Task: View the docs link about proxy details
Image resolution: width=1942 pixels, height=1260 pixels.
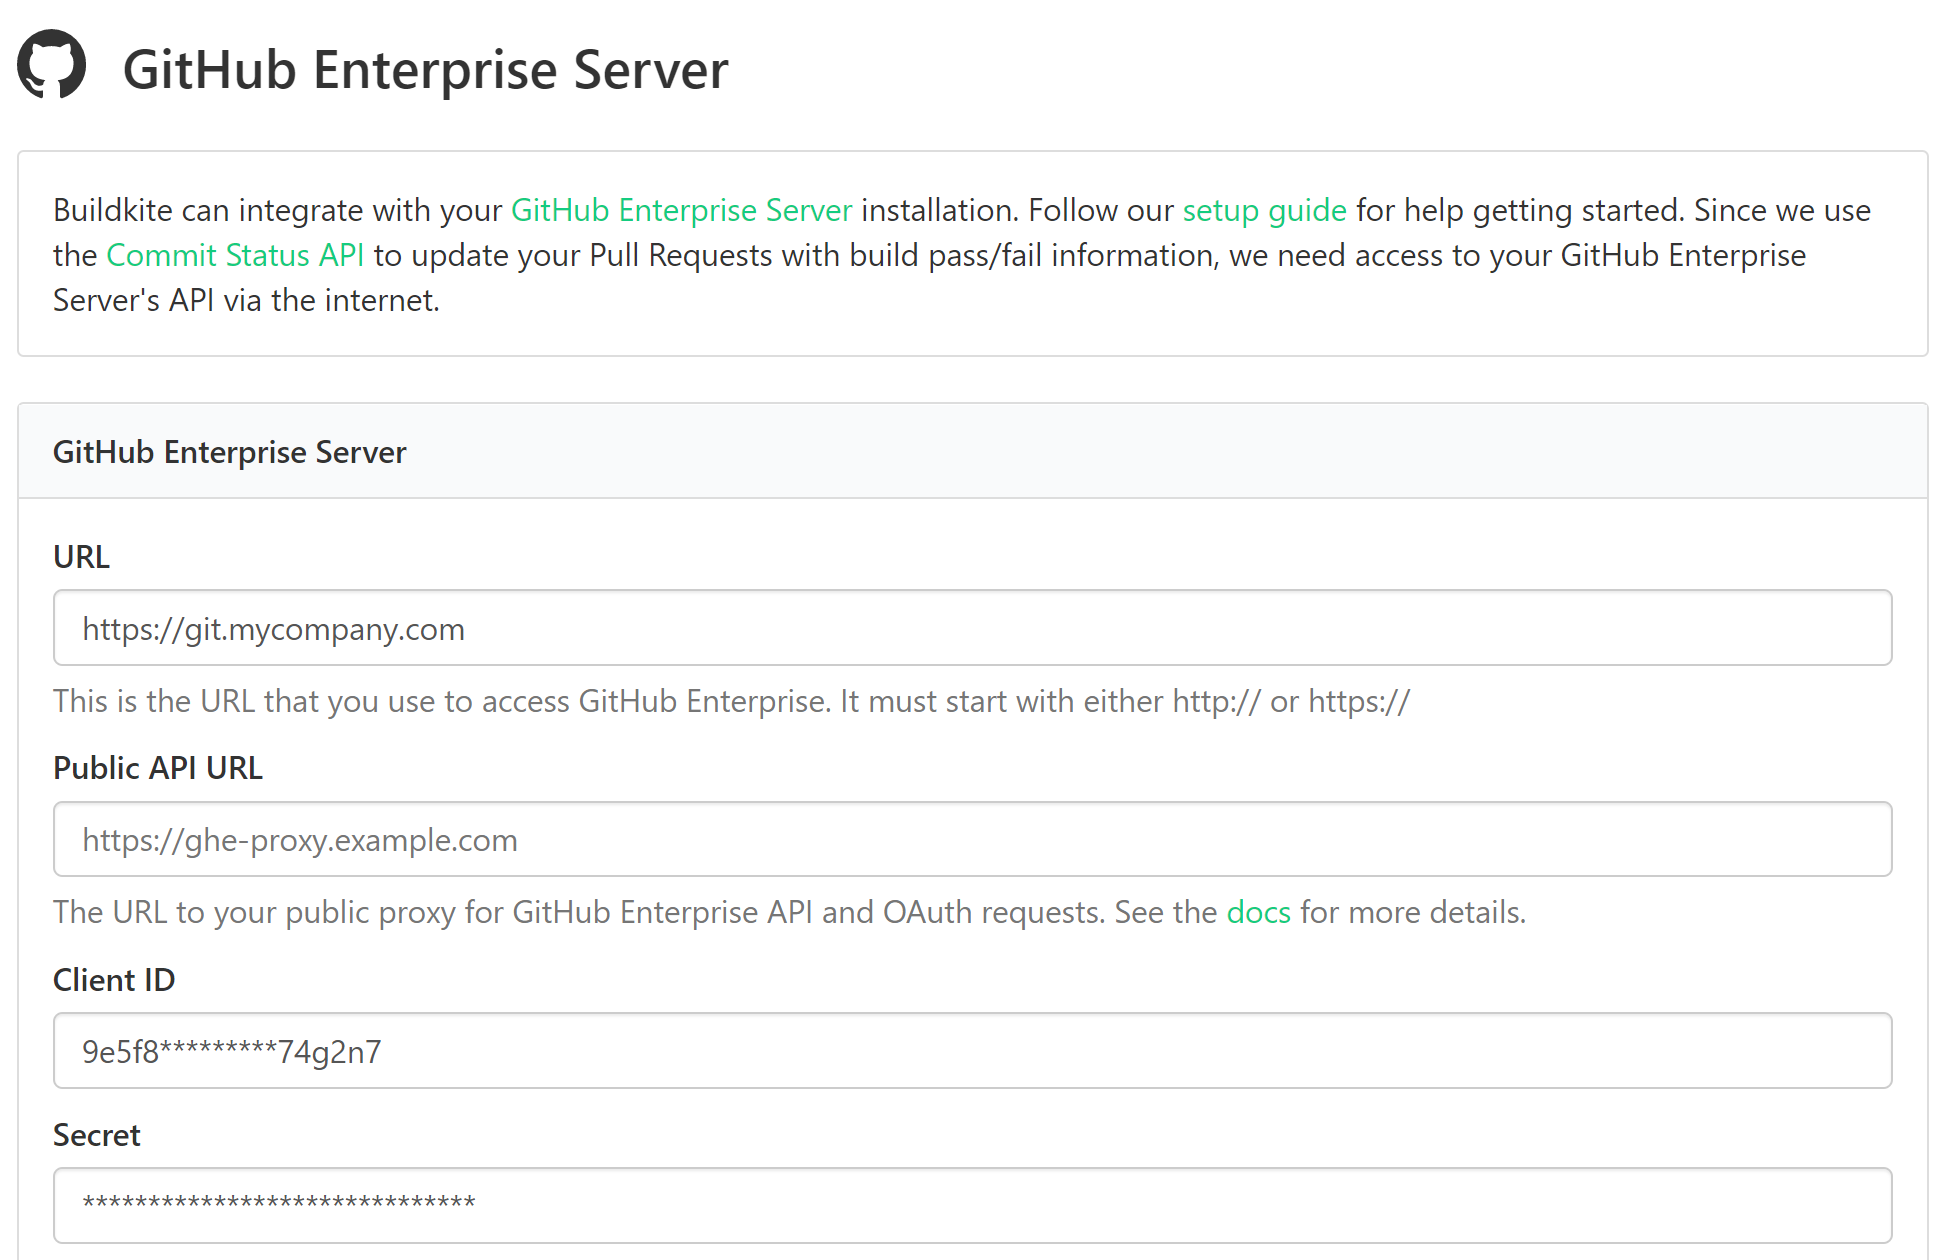Action: pyautogui.click(x=1258, y=912)
